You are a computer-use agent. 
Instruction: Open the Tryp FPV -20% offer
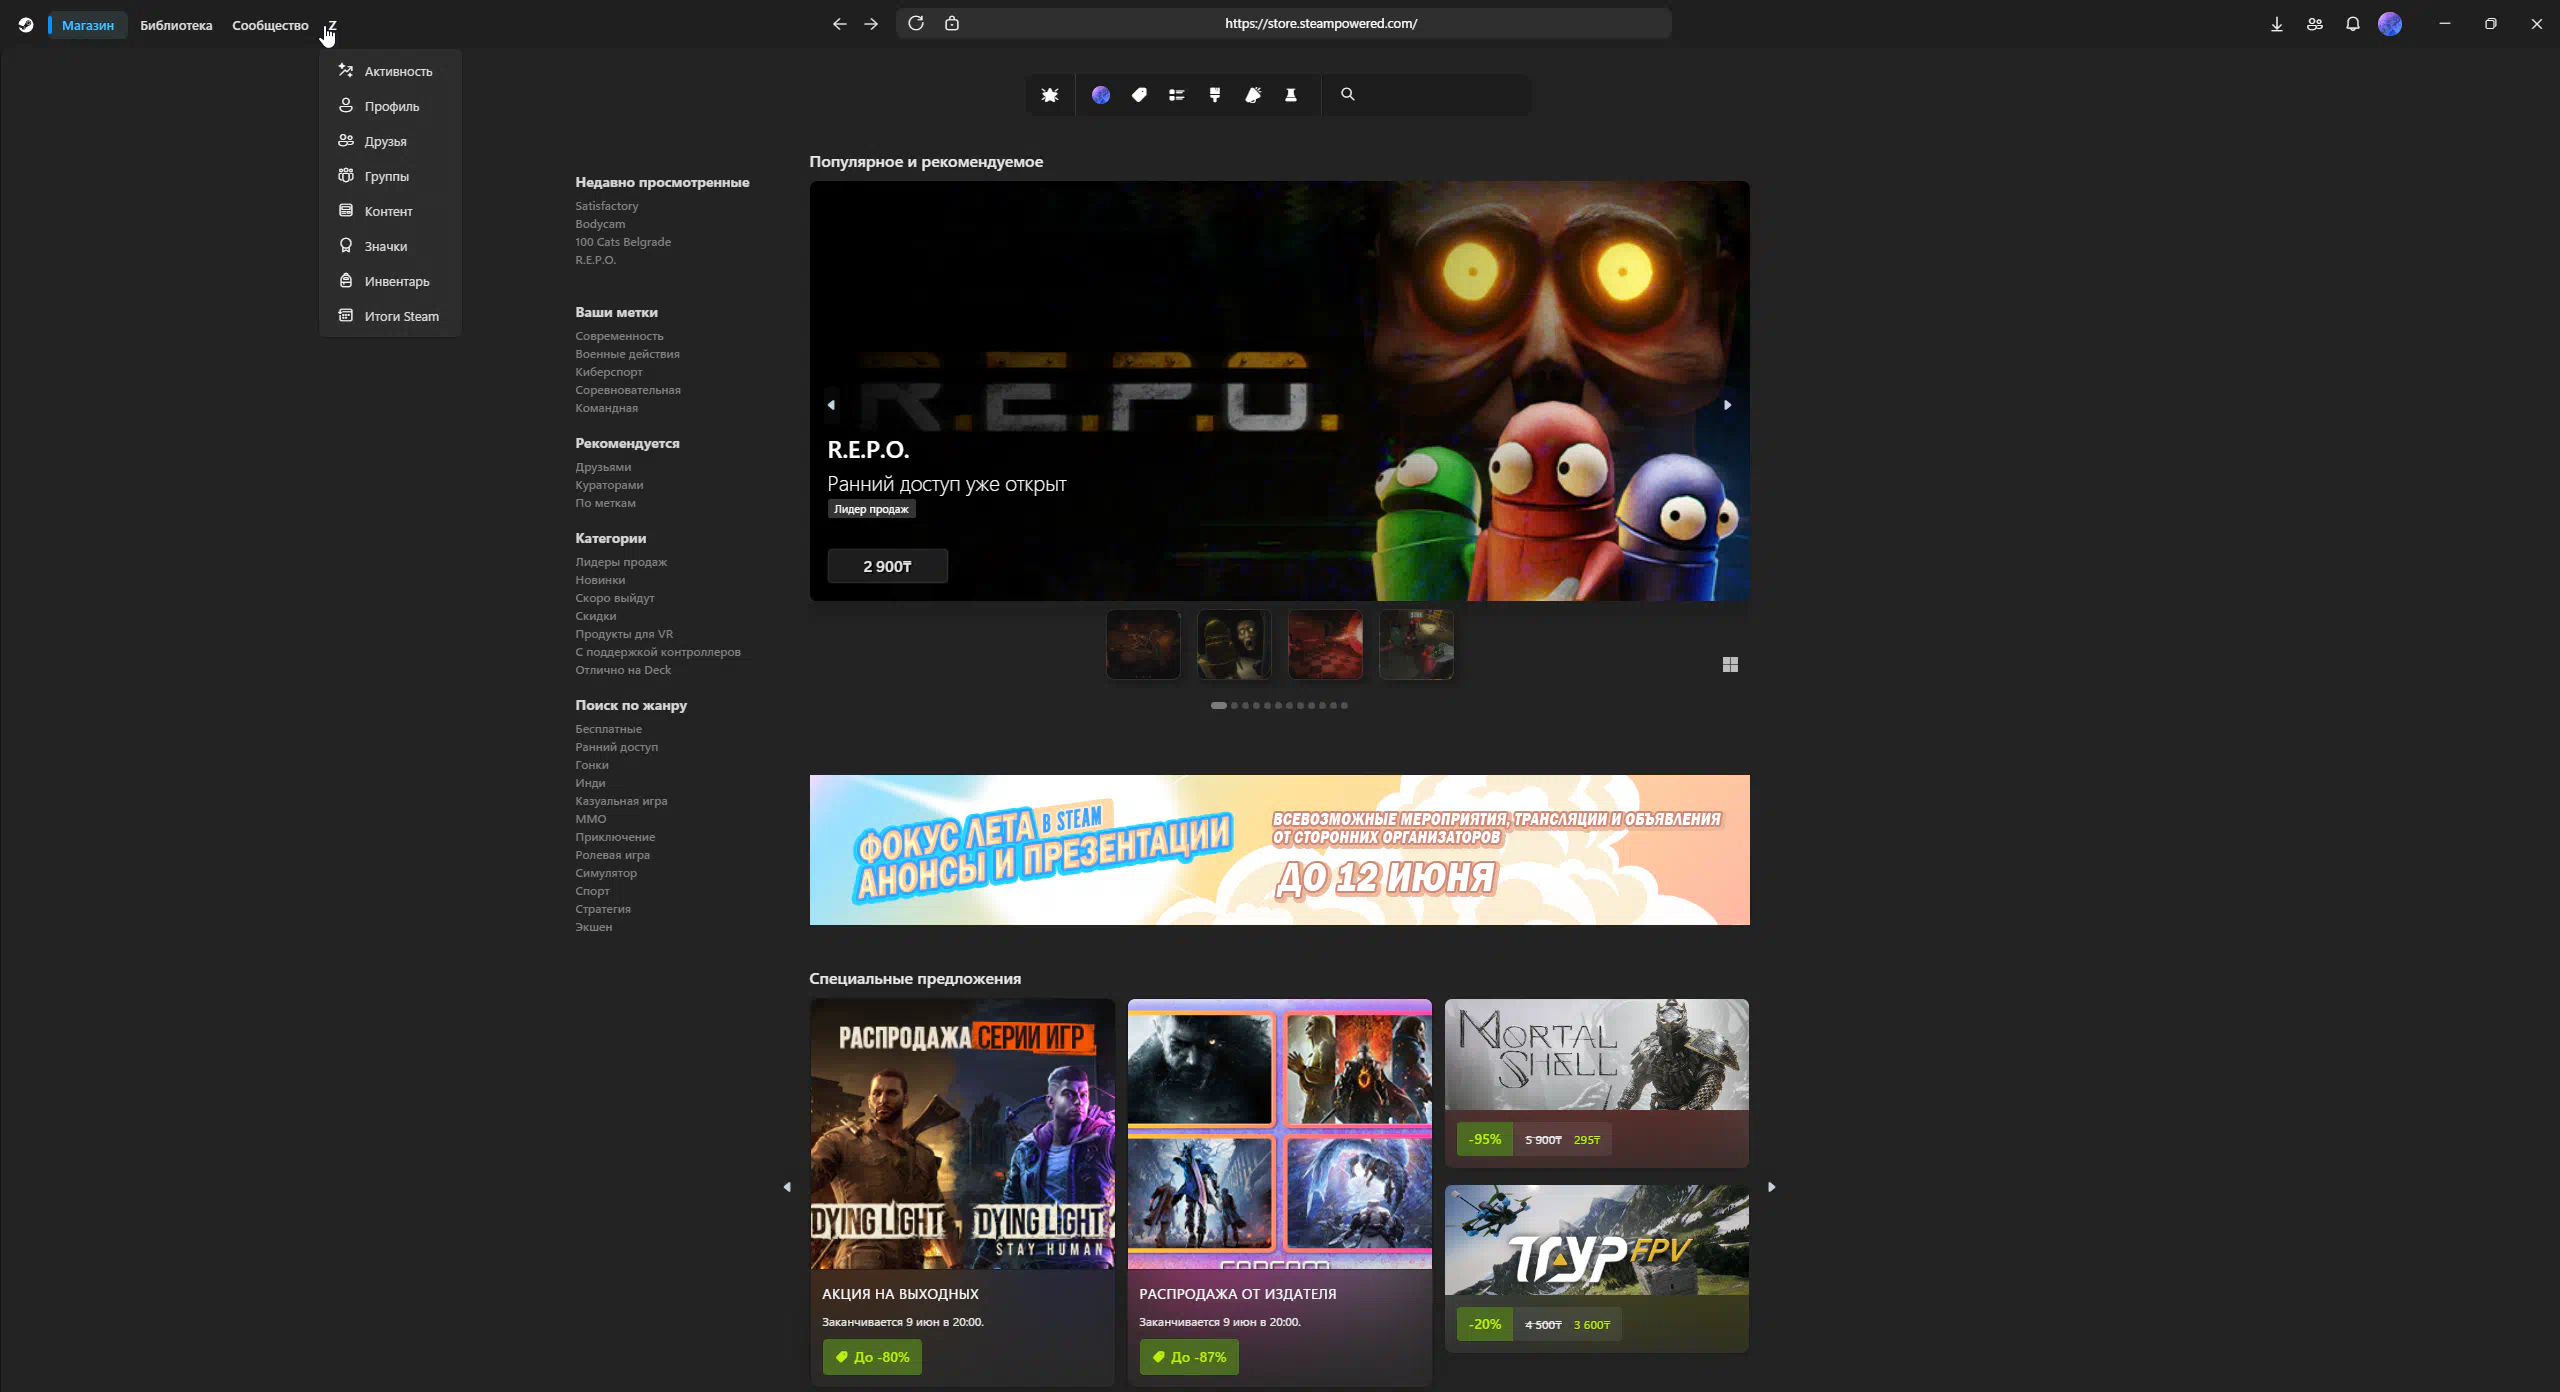click(1596, 1268)
